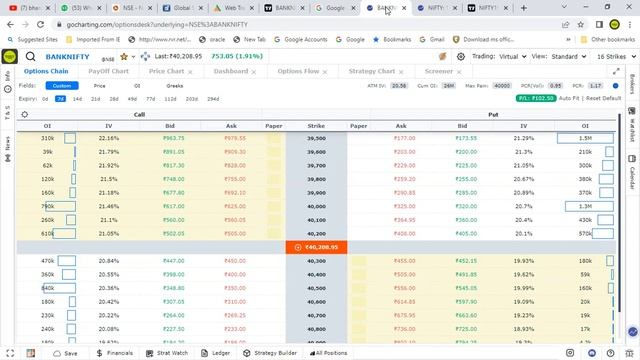The image size is (640, 360).
Task: Close the Screener tab
Action: [459, 72]
